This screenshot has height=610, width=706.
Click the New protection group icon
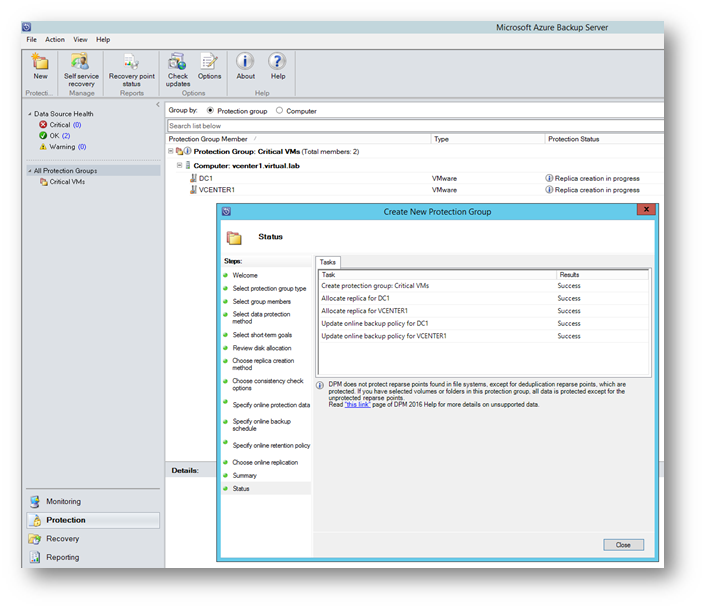coord(40,61)
